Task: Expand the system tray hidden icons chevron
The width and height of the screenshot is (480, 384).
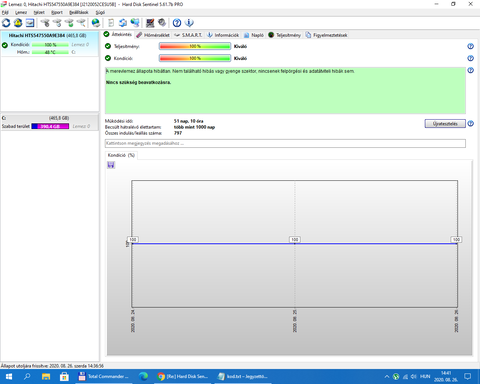Action: [387, 377]
